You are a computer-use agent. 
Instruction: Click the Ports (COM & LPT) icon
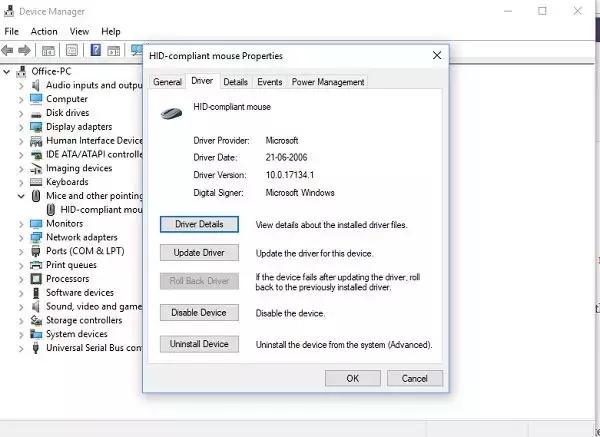click(x=36, y=251)
